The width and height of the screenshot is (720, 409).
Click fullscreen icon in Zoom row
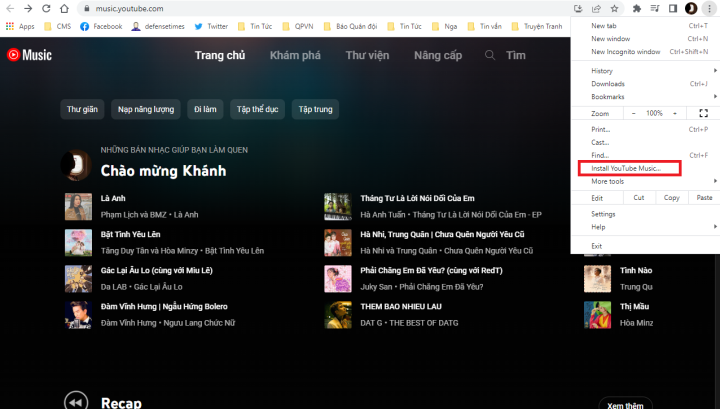(703, 113)
